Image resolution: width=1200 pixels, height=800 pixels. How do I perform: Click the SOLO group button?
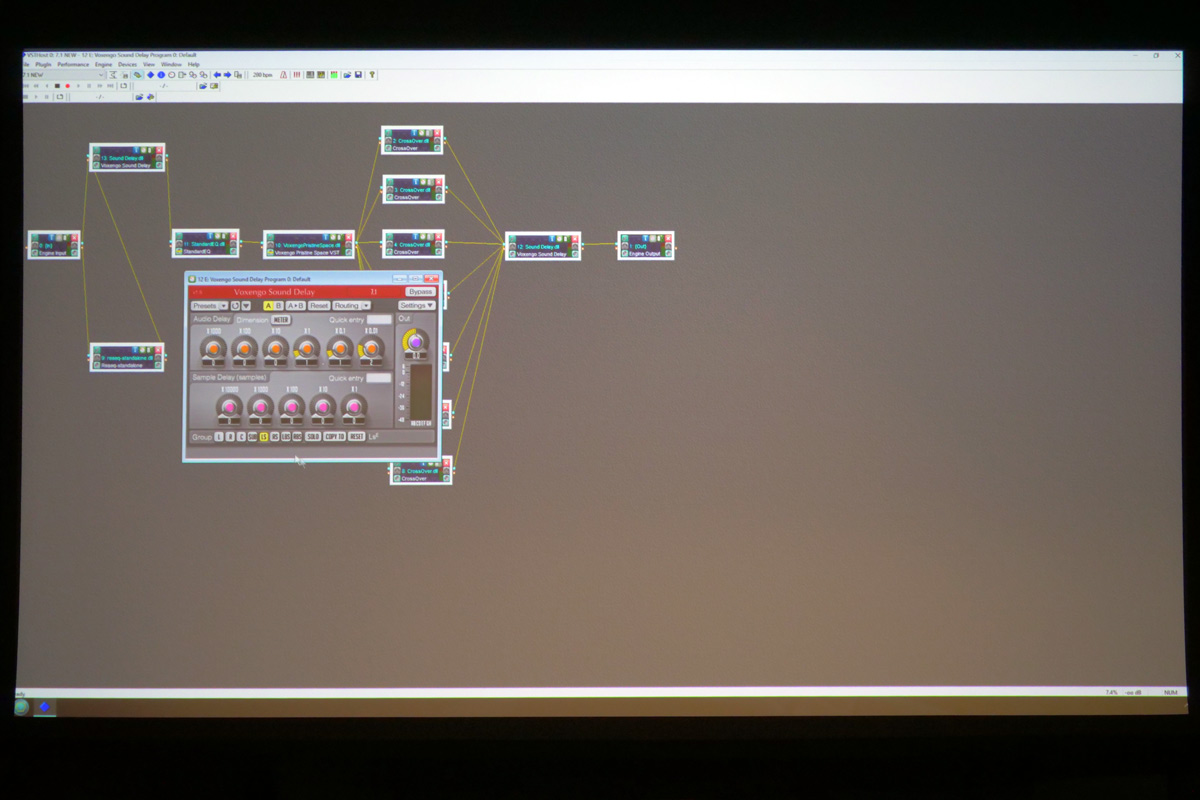coord(313,436)
